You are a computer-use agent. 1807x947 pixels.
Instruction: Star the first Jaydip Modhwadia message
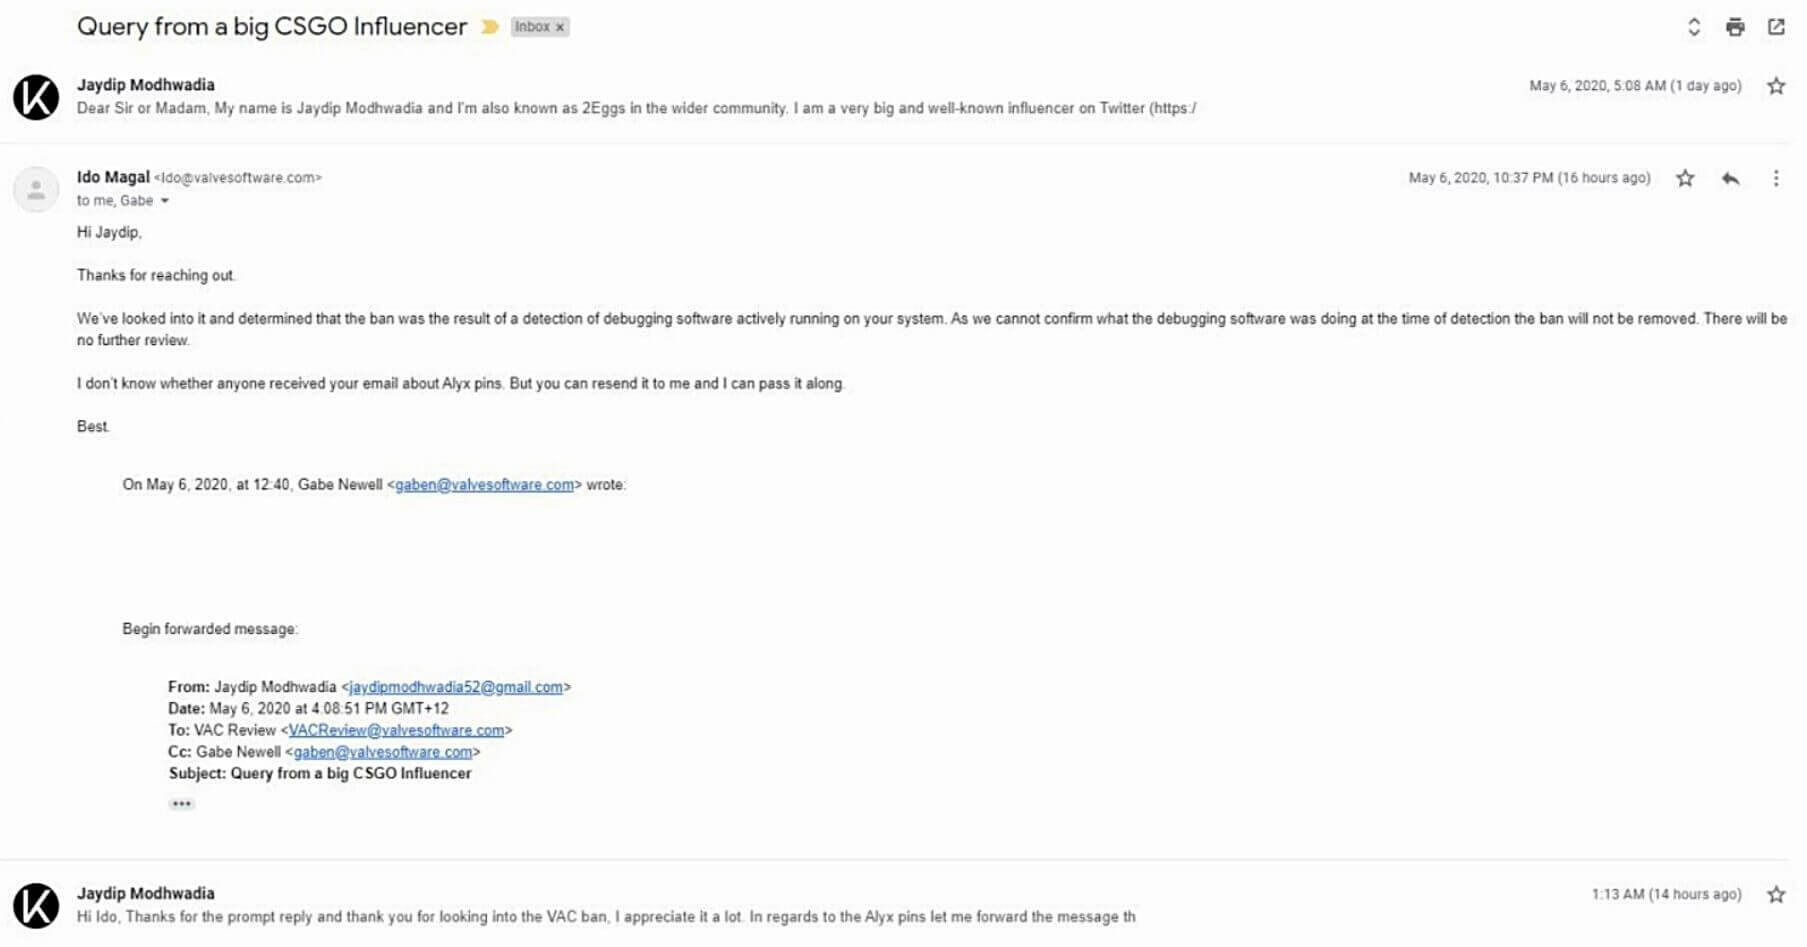click(1776, 86)
